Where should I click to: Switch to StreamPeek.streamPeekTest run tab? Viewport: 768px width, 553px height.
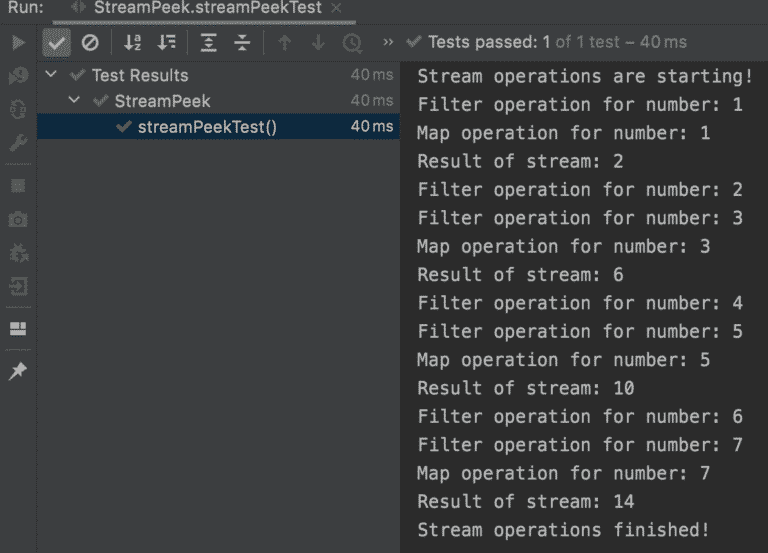pyautogui.click(x=207, y=8)
